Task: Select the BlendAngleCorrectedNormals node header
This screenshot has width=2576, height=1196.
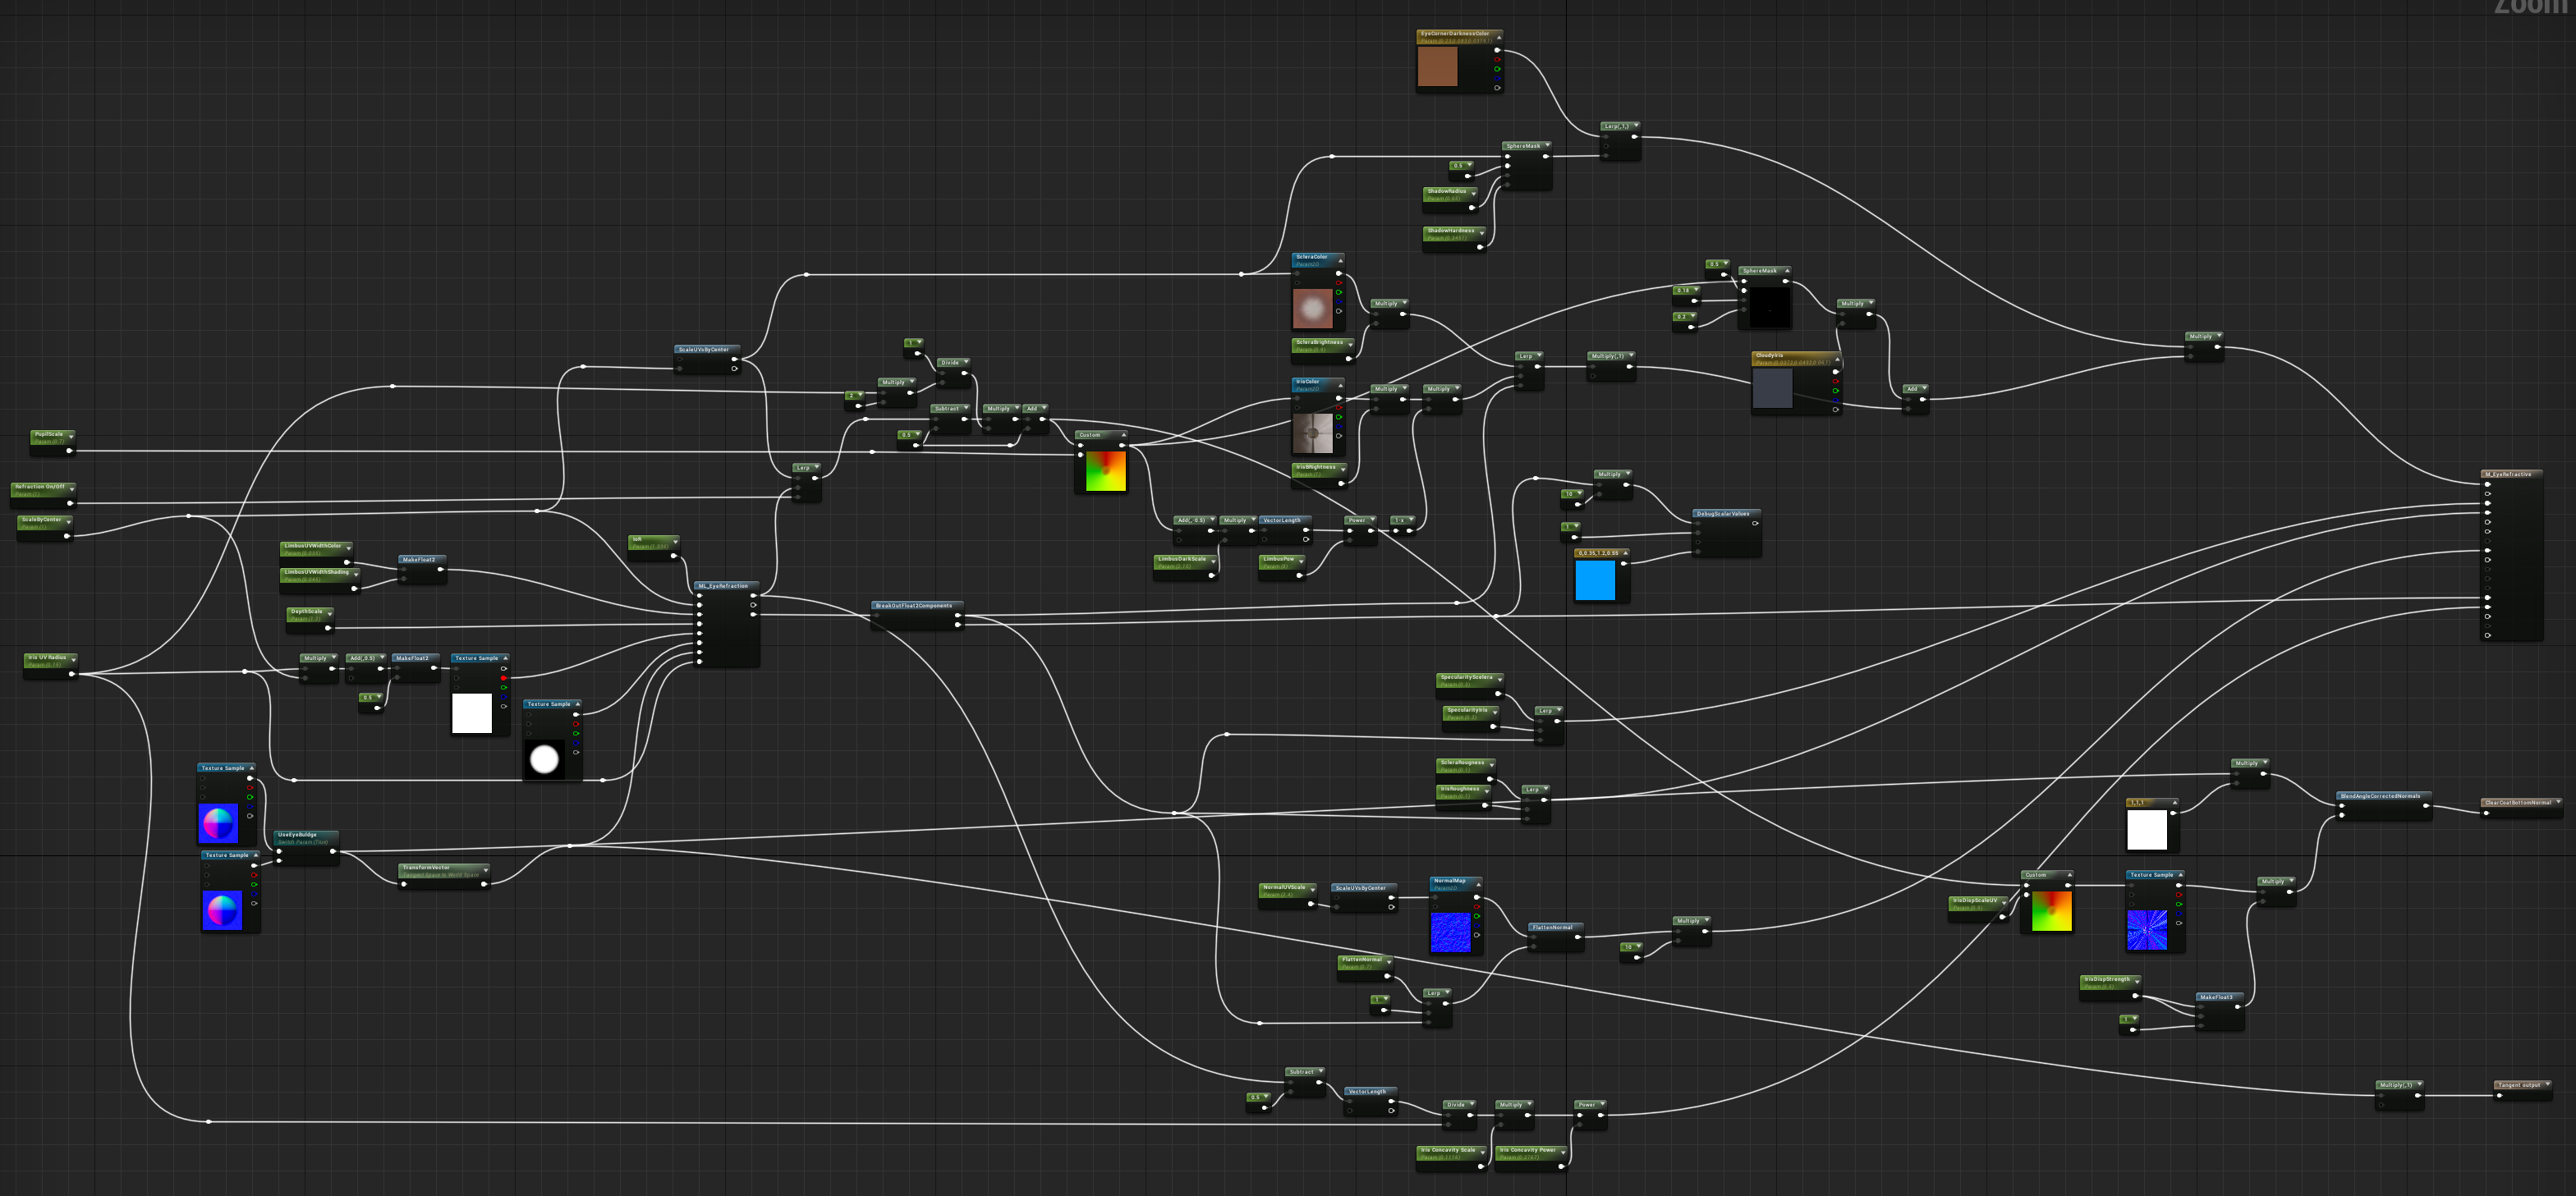Action: [x=2380, y=796]
